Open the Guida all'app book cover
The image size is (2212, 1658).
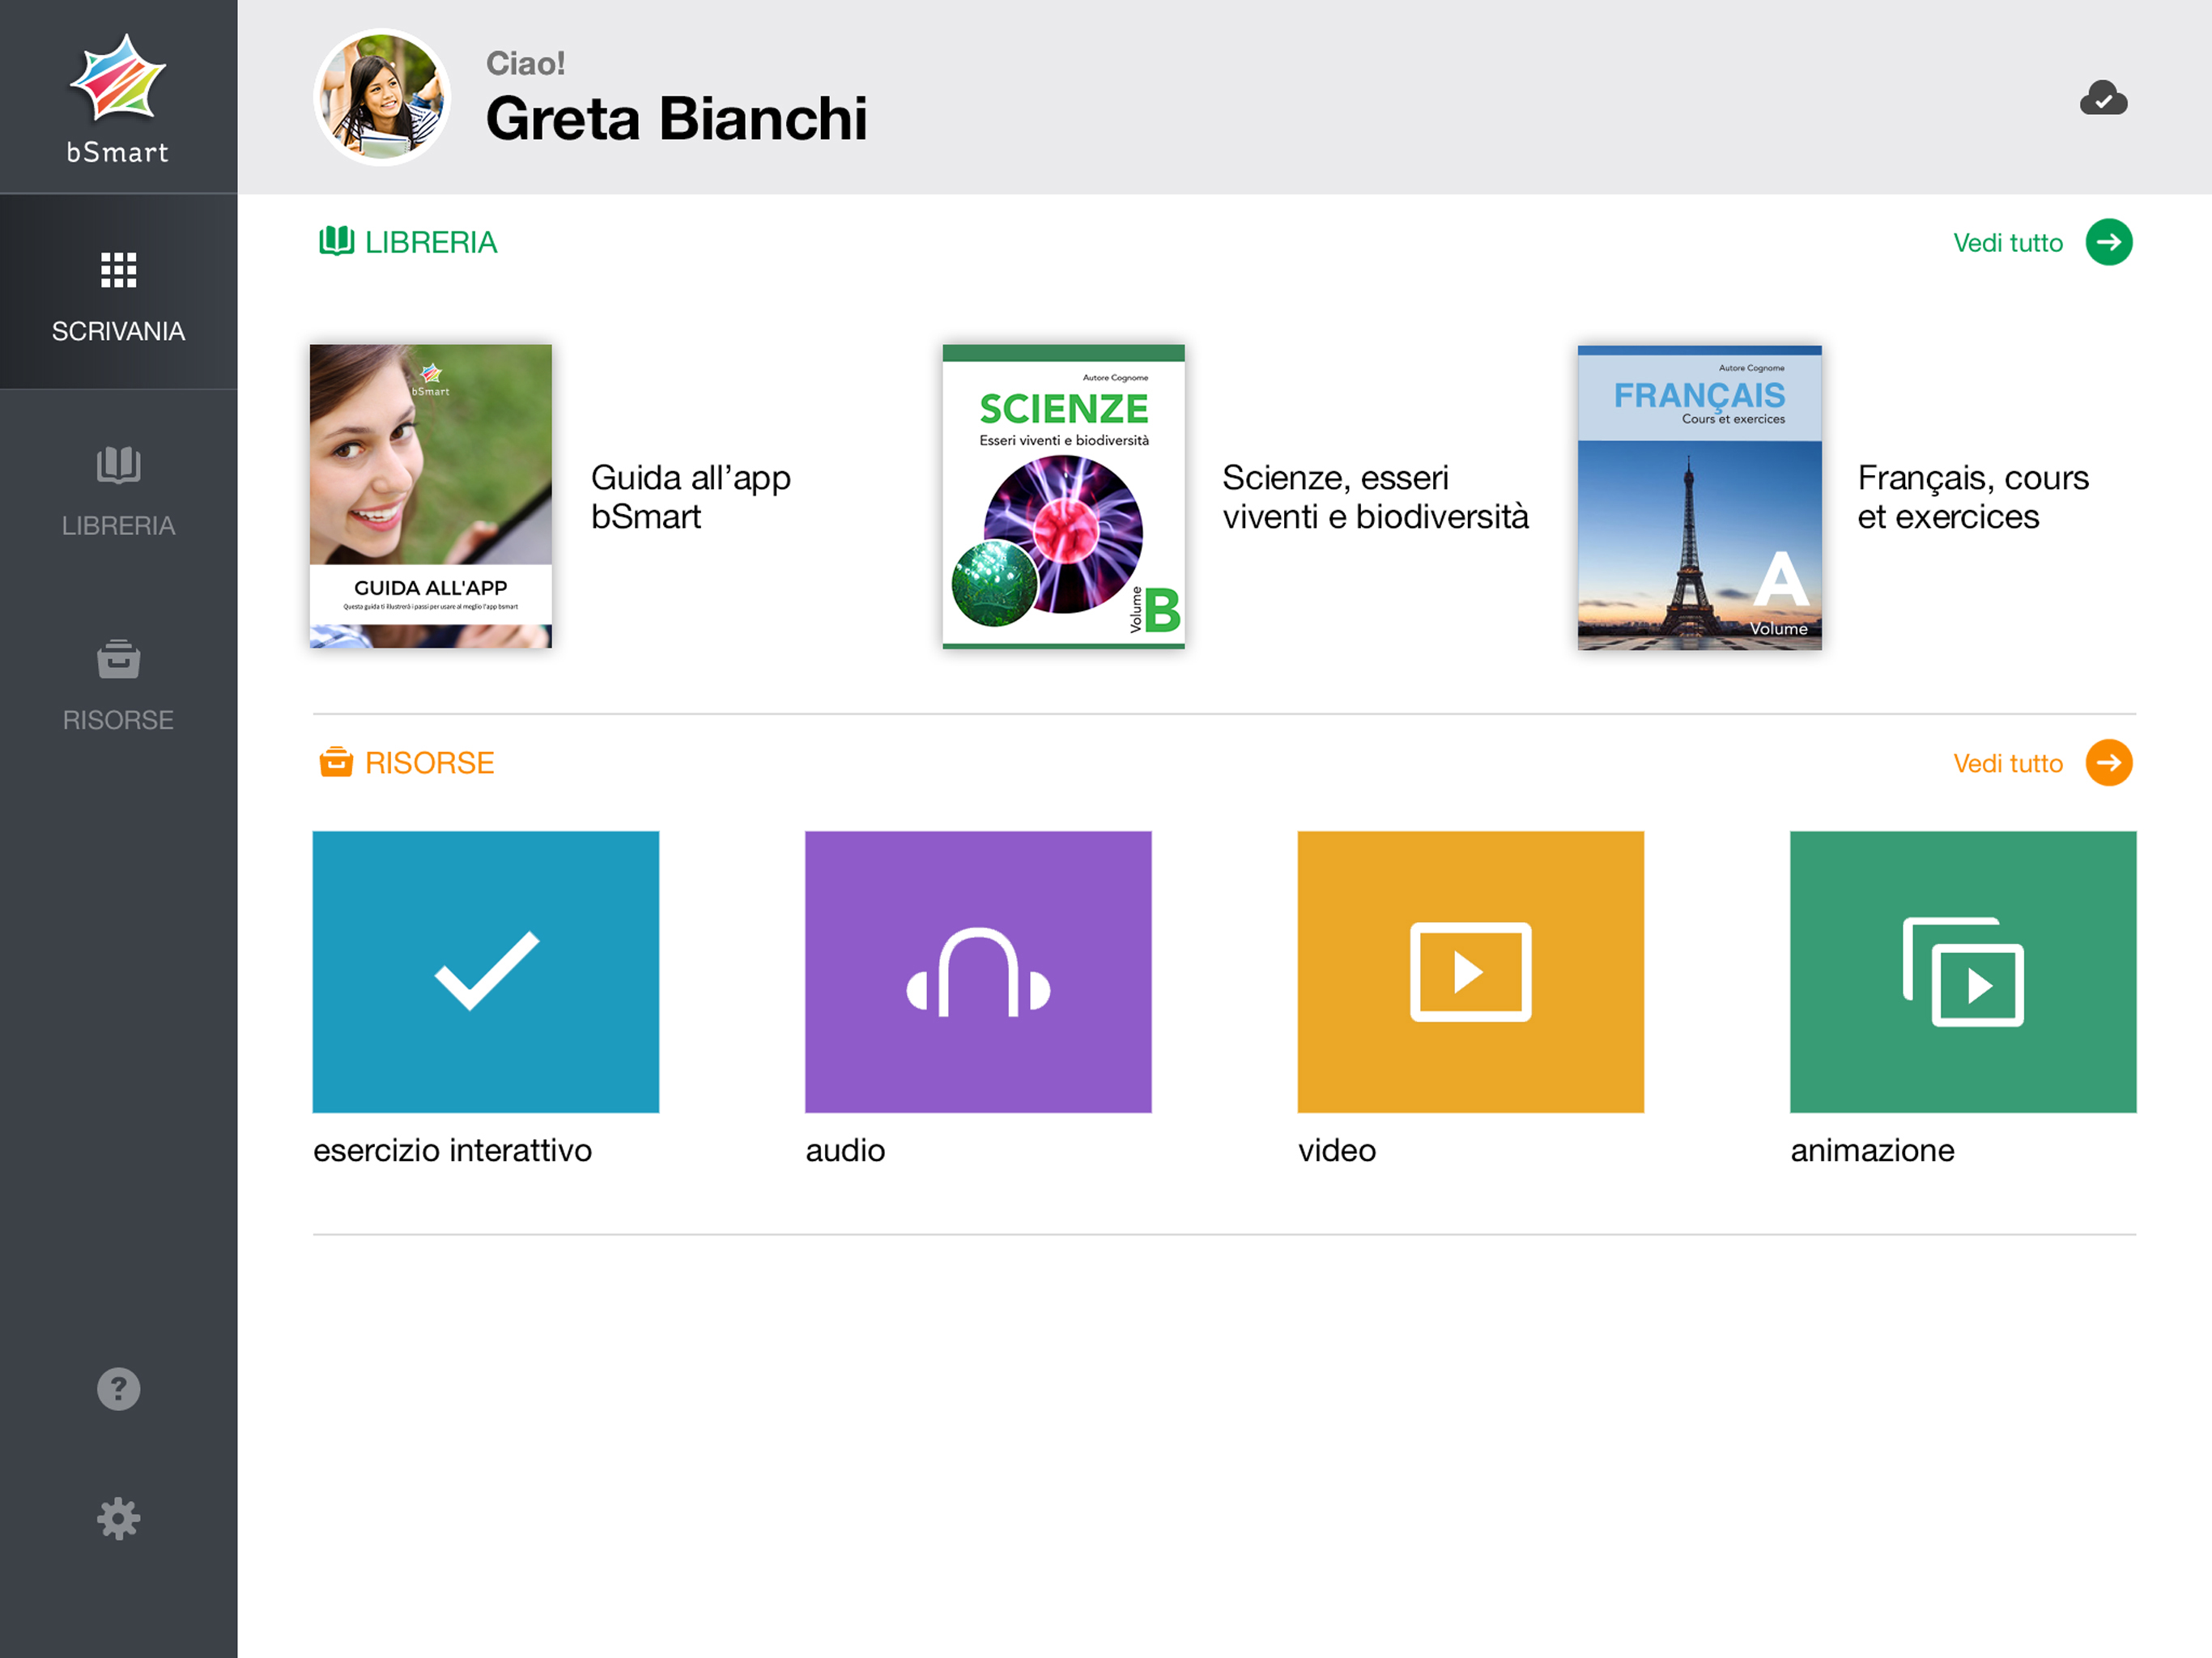(431, 496)
